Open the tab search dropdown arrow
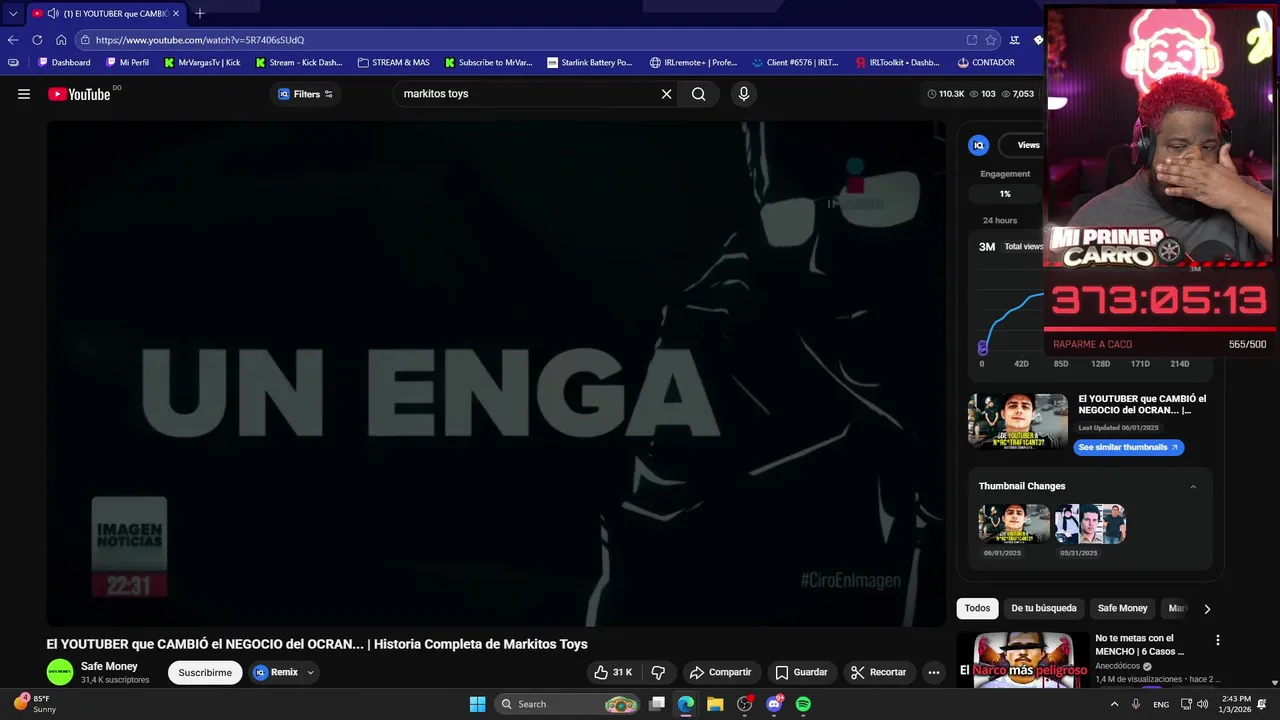 13,14
